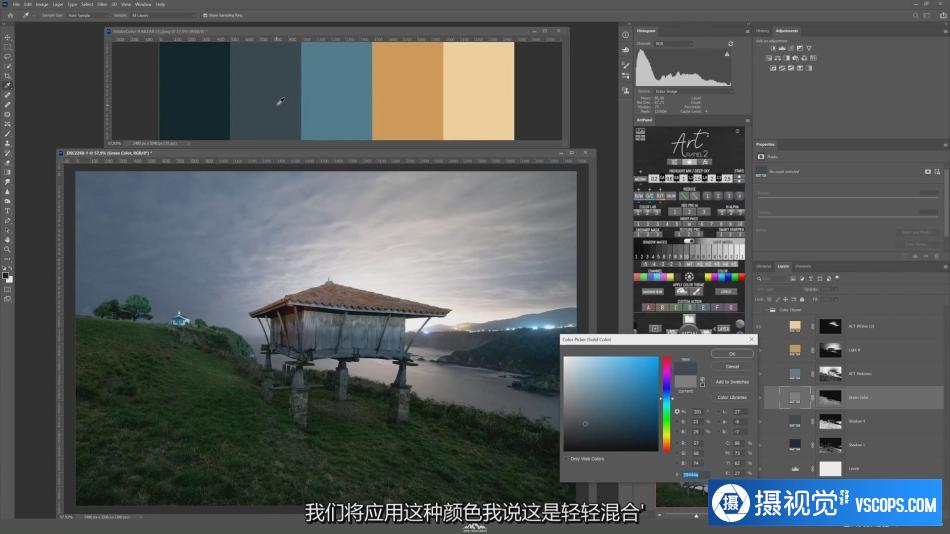The image size is (950, 534).
Task: Collapse the Color Theme layer group
Action: pyautogui.click(x=765, y=310)
